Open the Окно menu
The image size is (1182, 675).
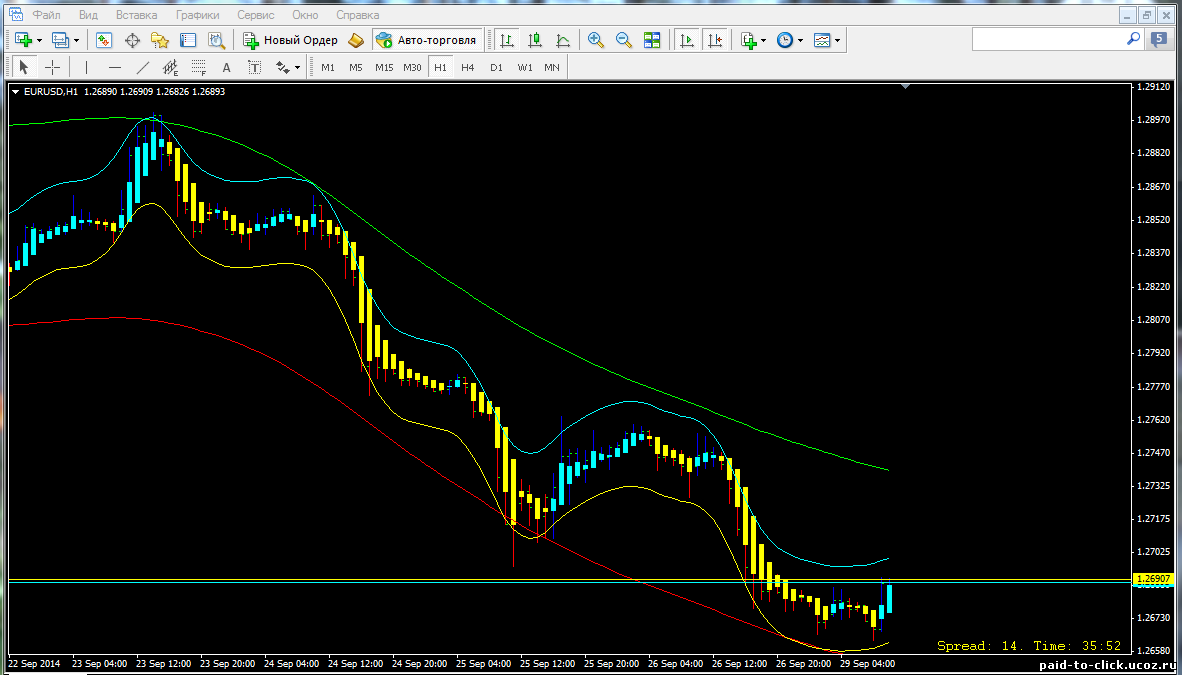[x=307, y=14]
